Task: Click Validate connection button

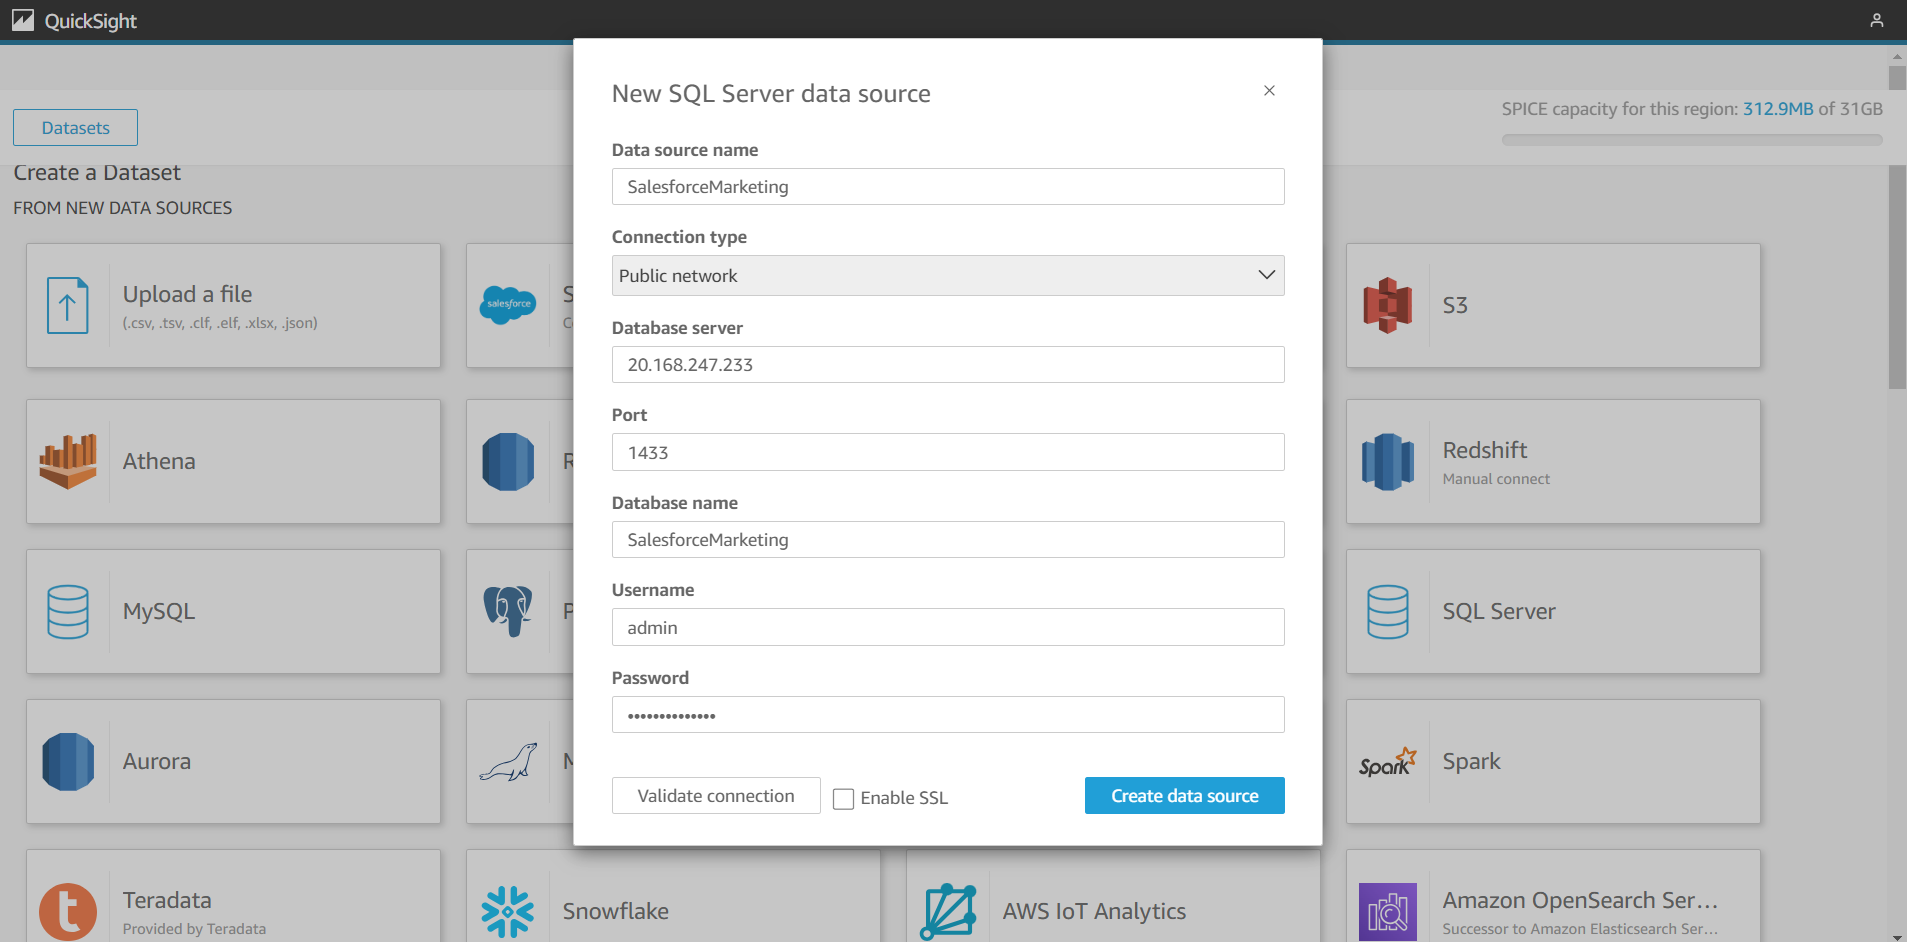Action: 716,796
